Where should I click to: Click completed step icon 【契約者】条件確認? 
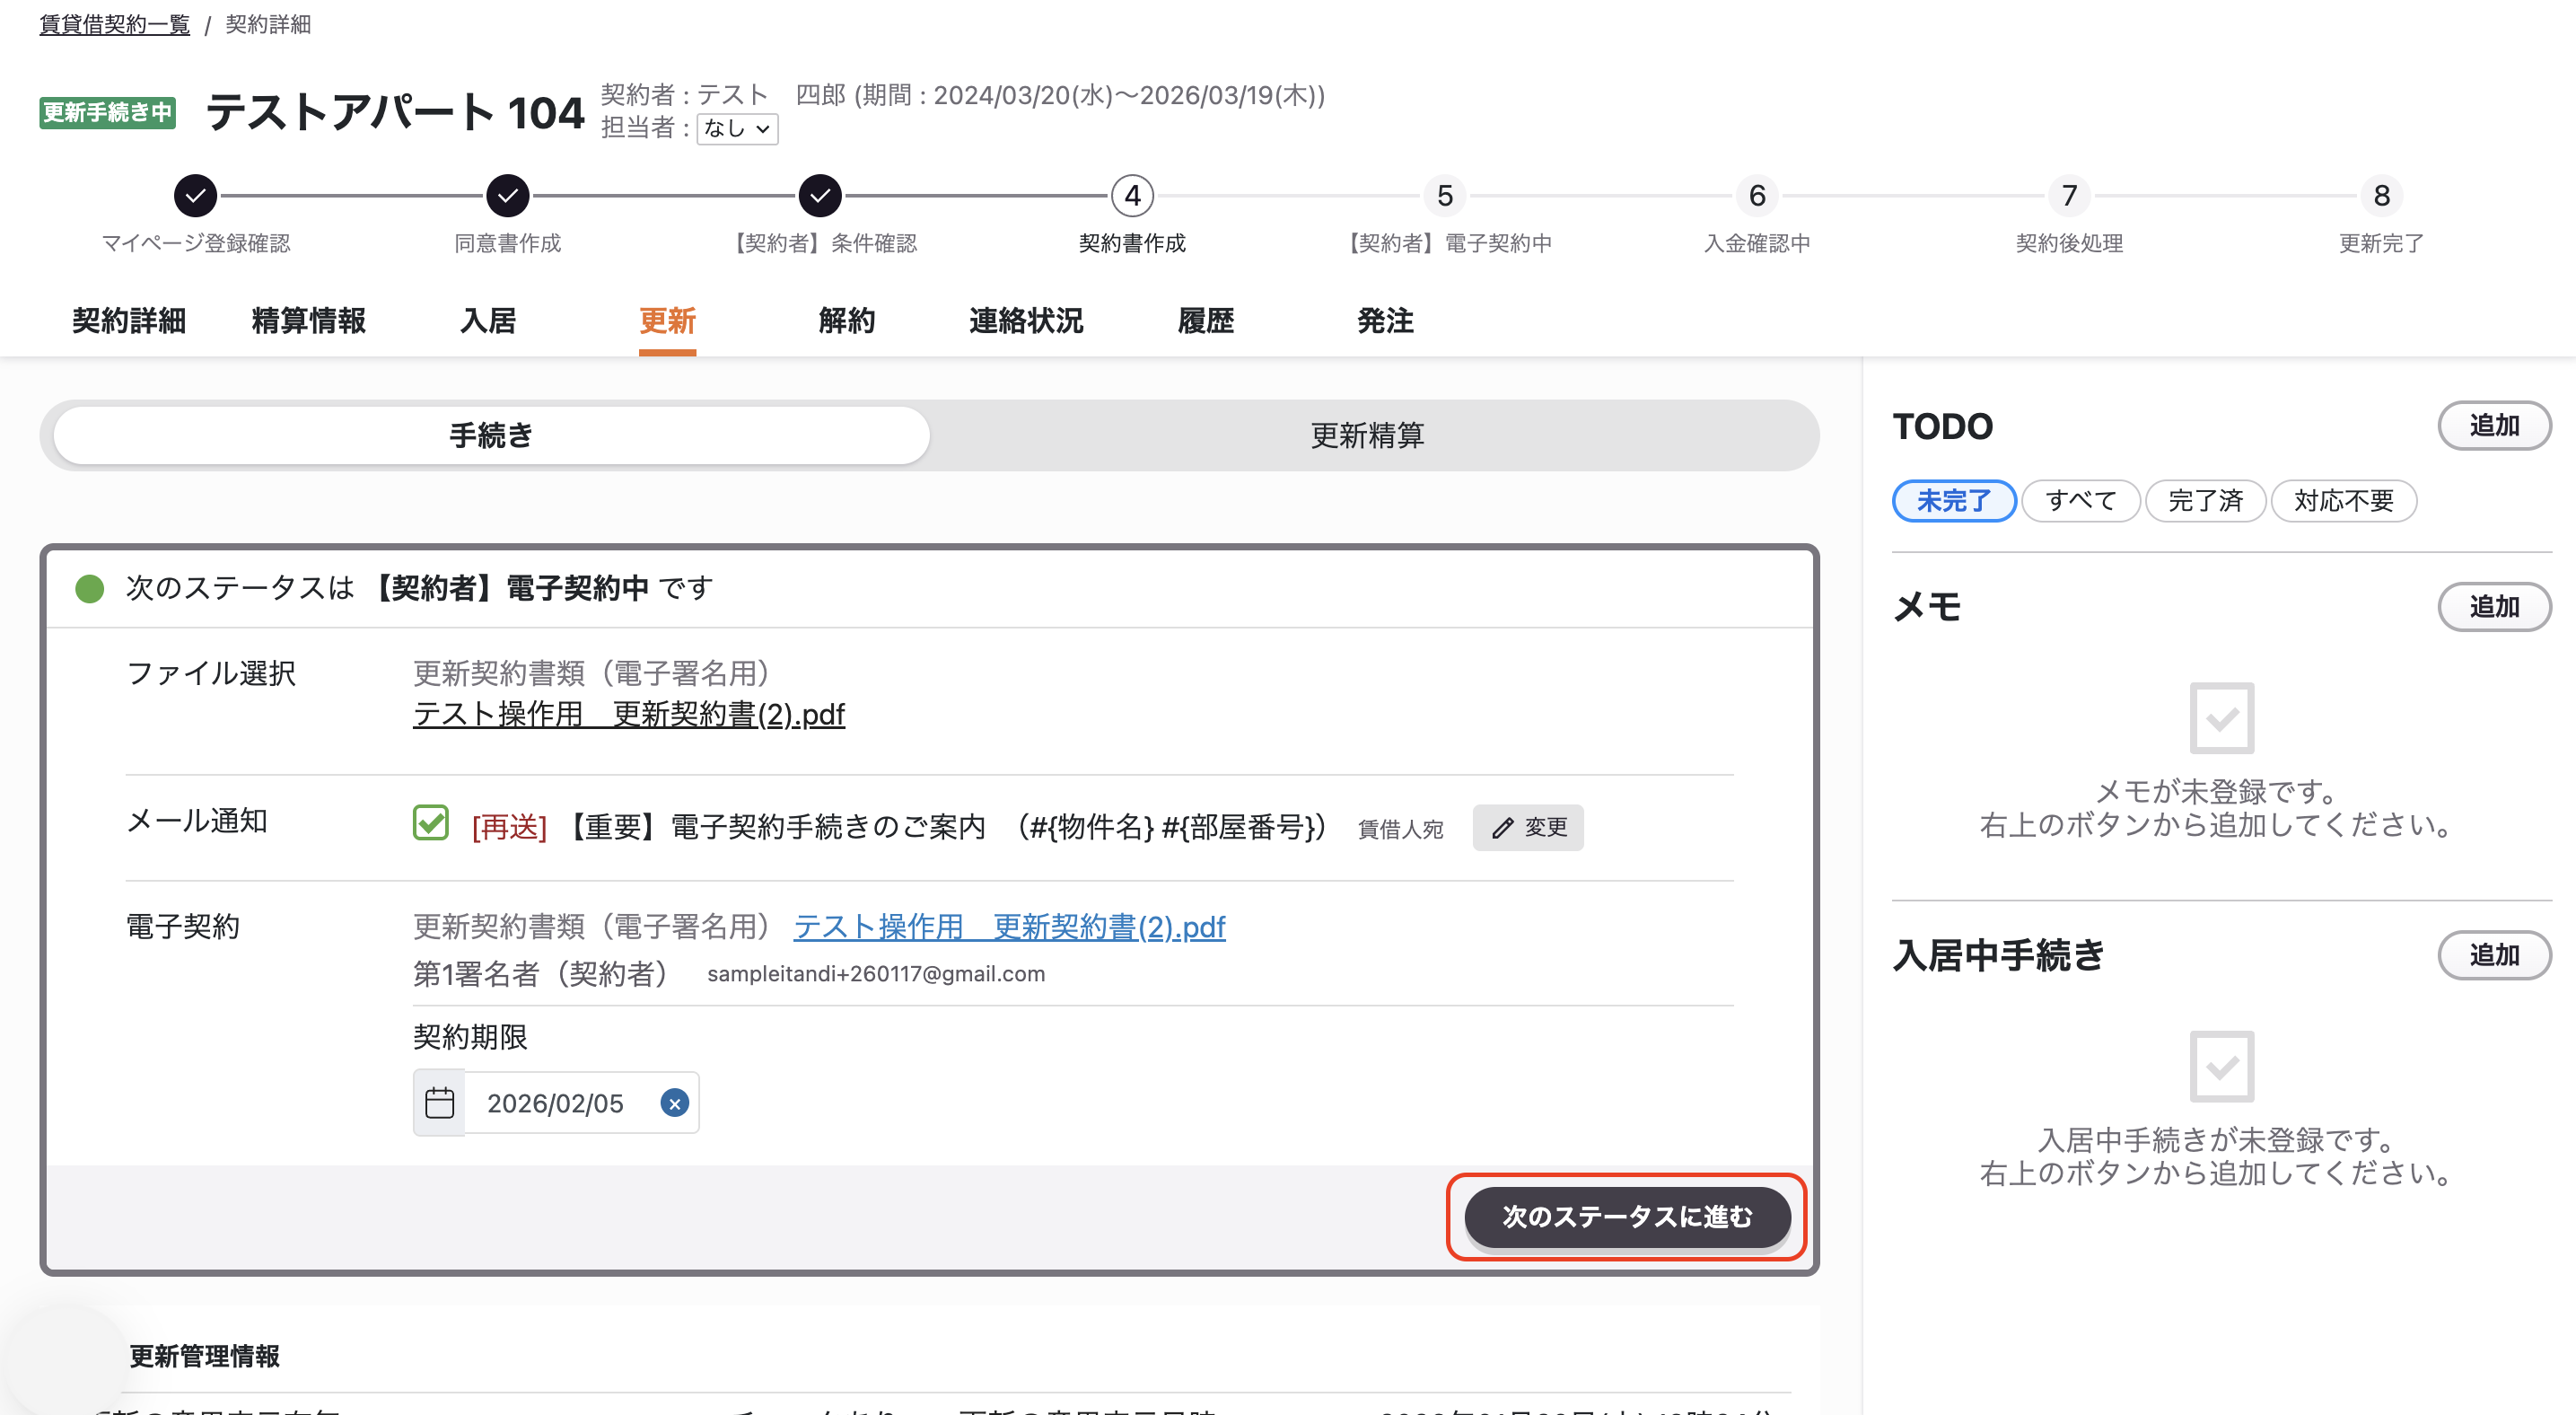click(820, 196)
